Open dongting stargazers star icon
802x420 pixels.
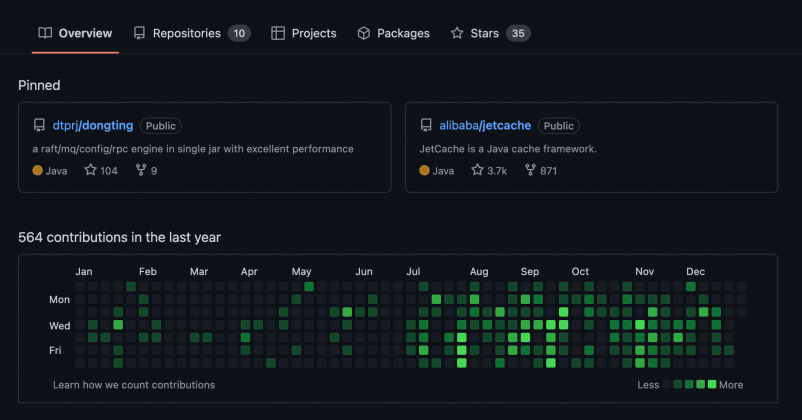coord(90,170)
